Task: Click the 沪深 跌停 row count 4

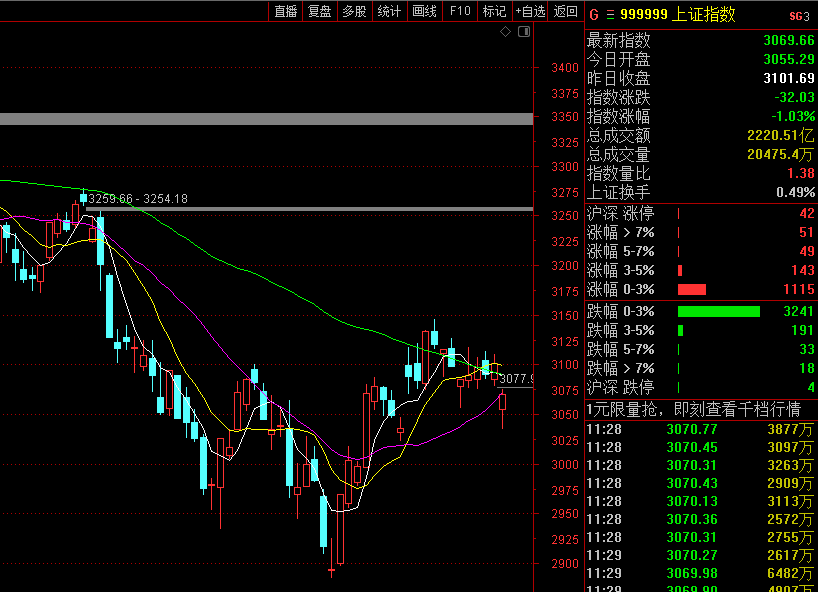Action: click(811, 387)
